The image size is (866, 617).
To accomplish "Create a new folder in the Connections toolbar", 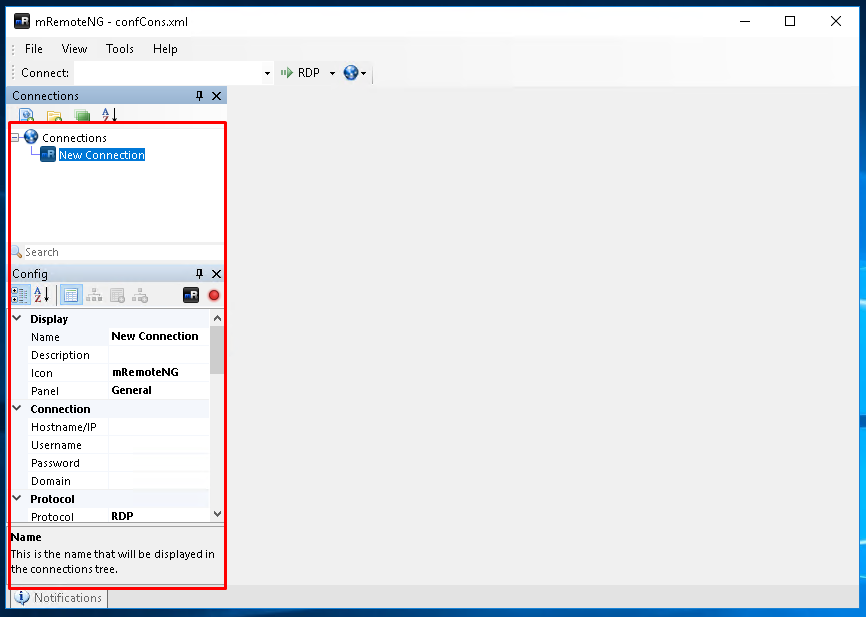I will coord(54,114).
